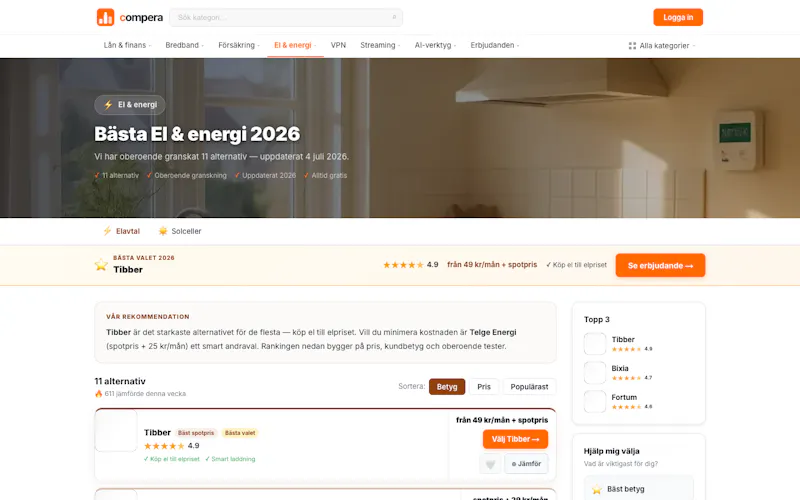This screenshot has width=800, height=500.
Task: Click the heart favorite icon for Tibber
Action: [490, 464]
